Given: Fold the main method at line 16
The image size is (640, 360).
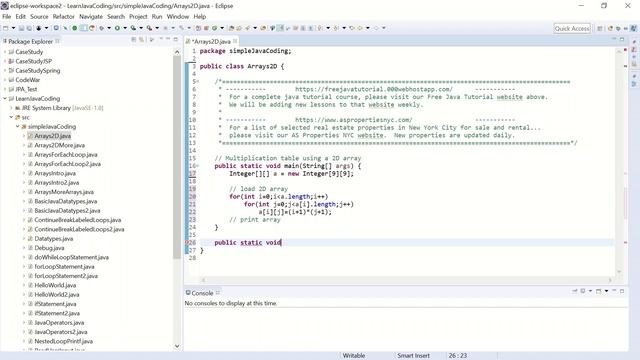Looking at the screenshot, I should [x=198, y=166].
